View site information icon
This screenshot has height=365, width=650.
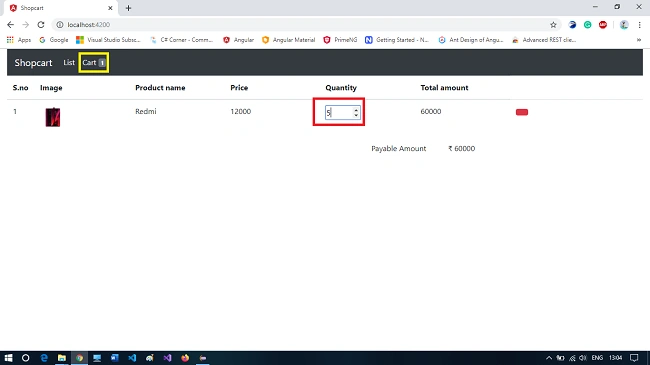[60, 25]
